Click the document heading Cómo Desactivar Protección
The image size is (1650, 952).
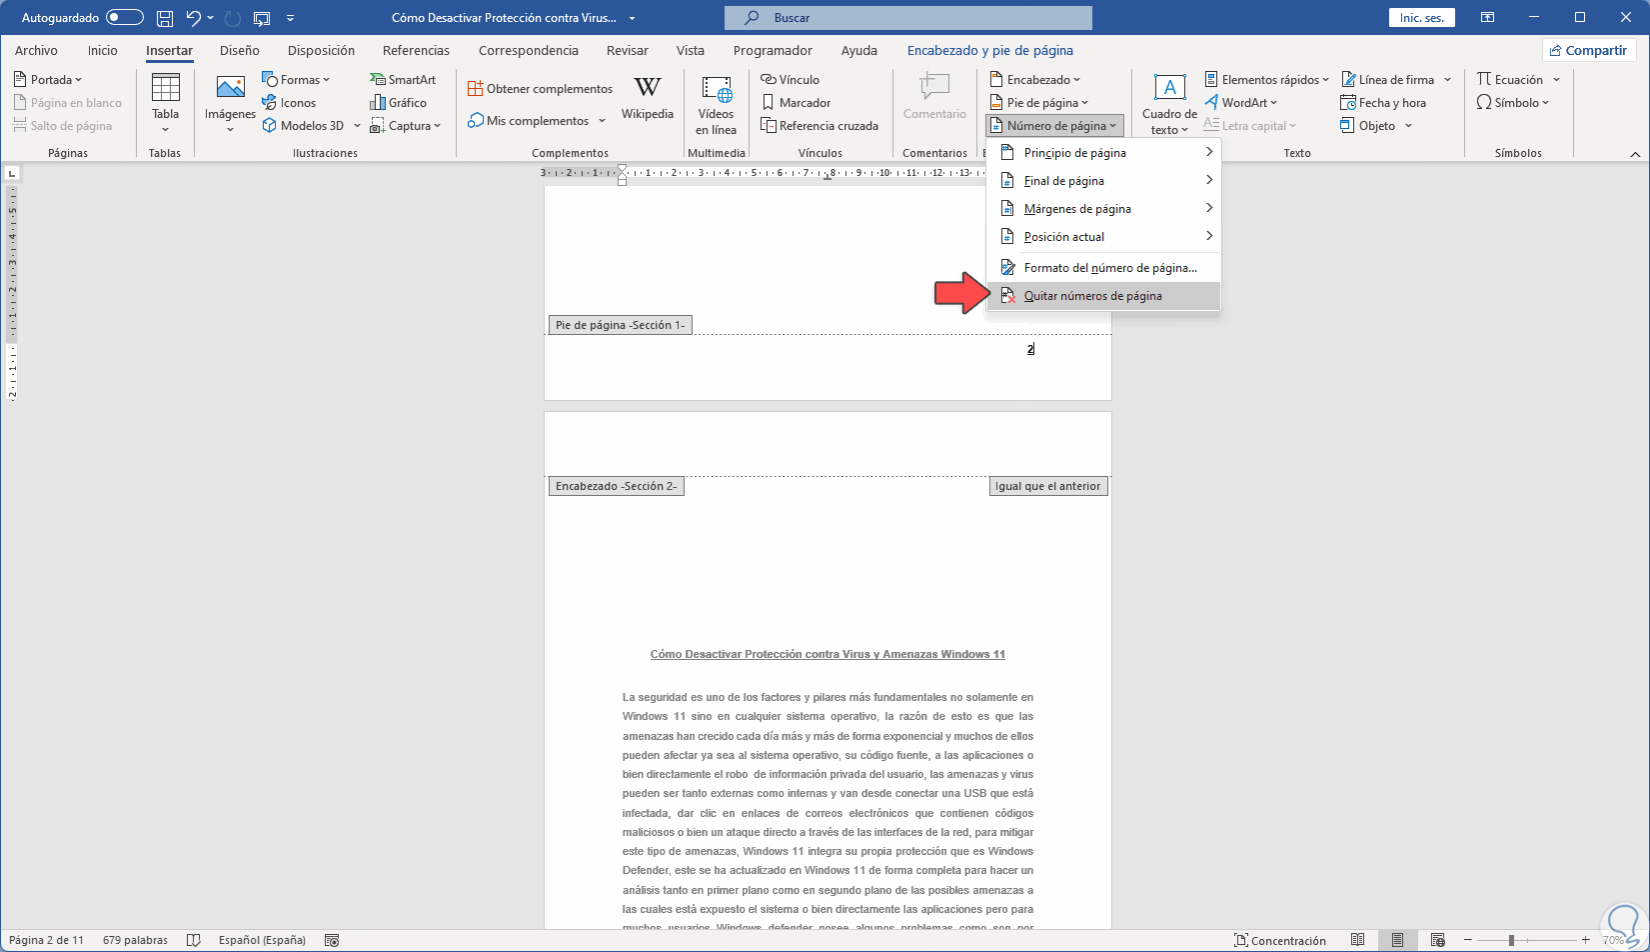827,654
